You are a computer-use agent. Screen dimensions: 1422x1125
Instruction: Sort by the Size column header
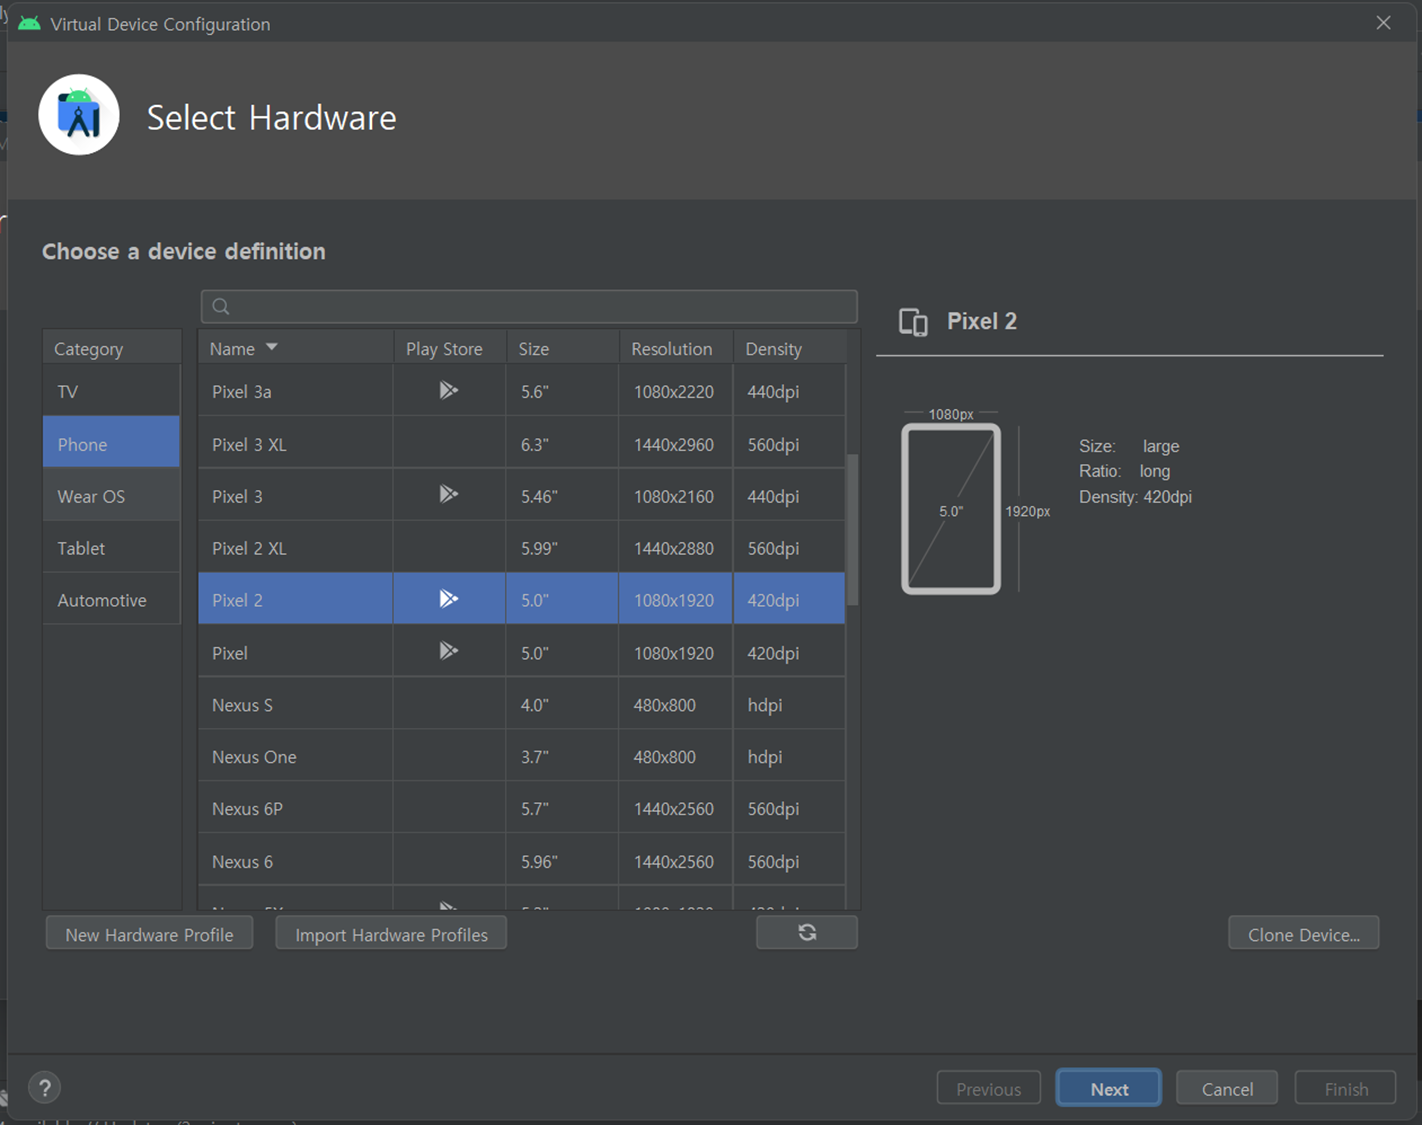point(562,348)
